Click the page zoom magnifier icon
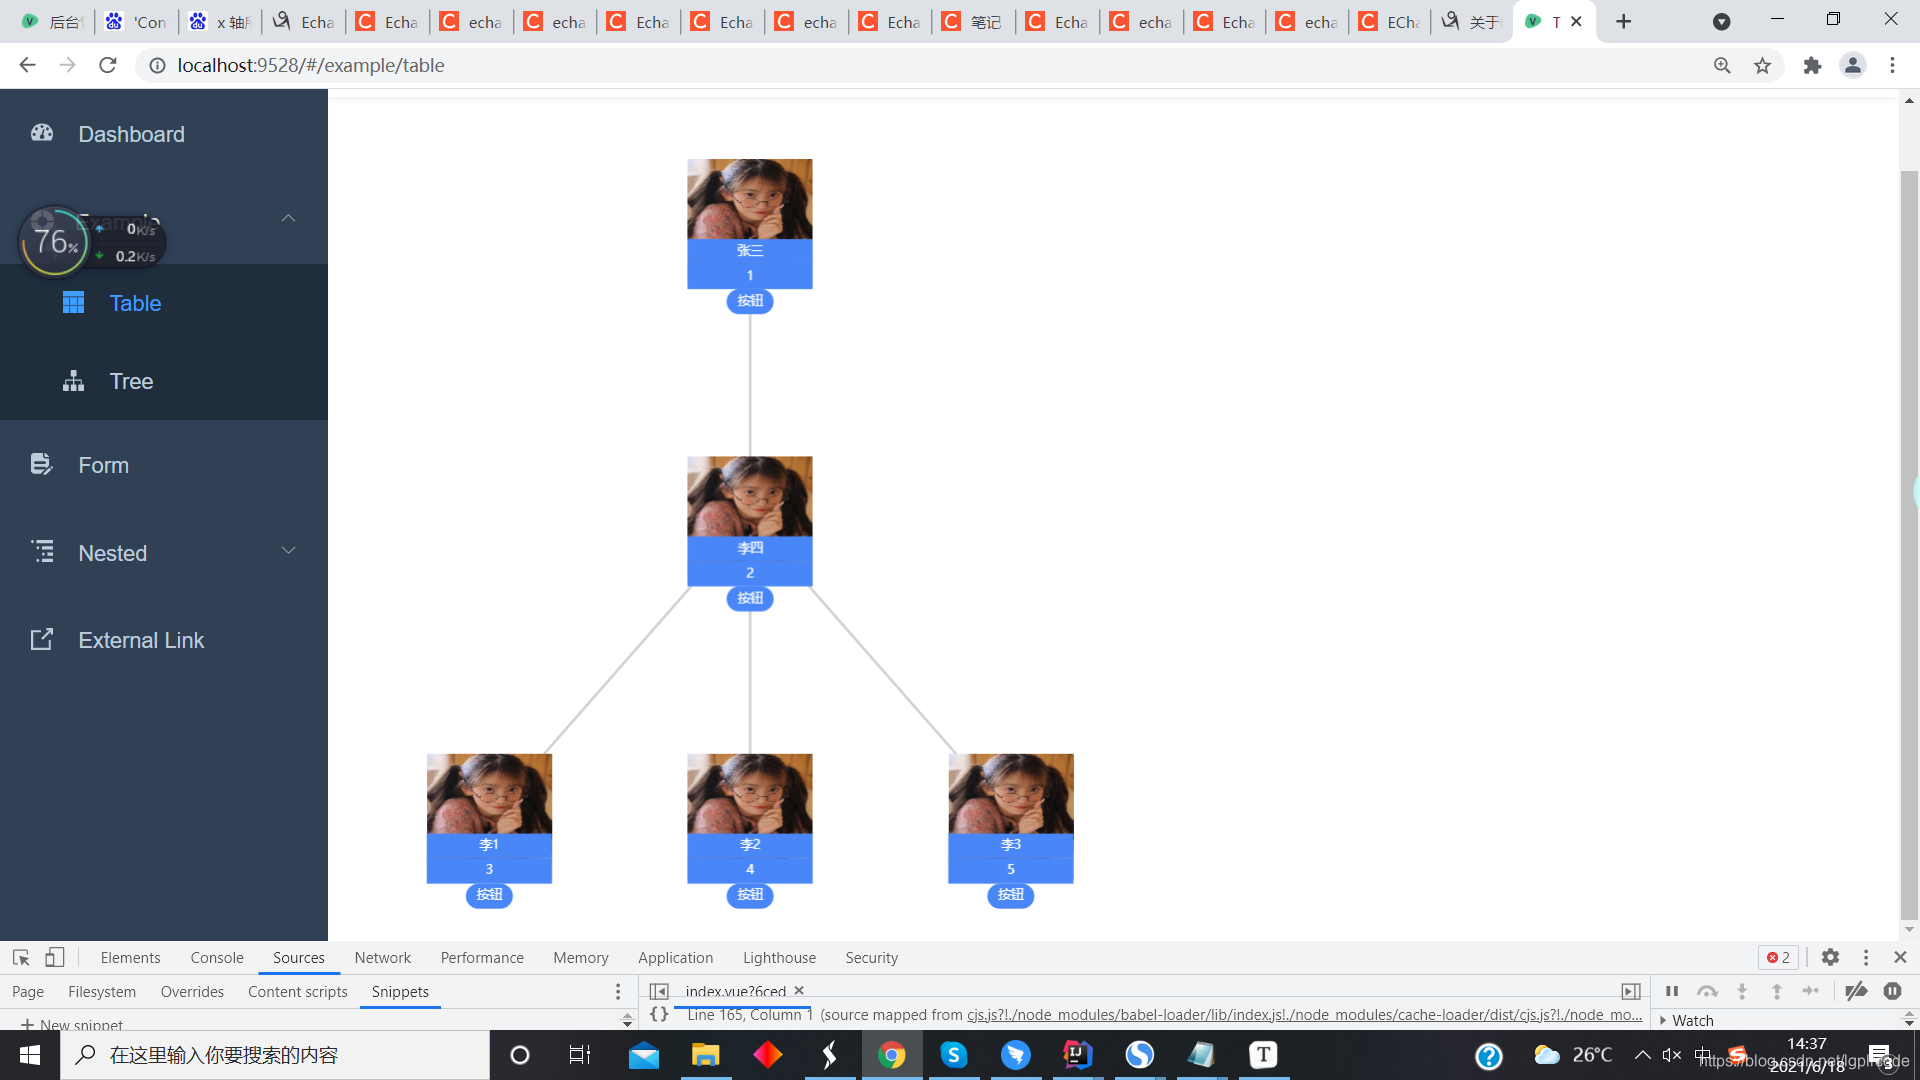Screen dimensions: 1920x1080 (1722, 65)
